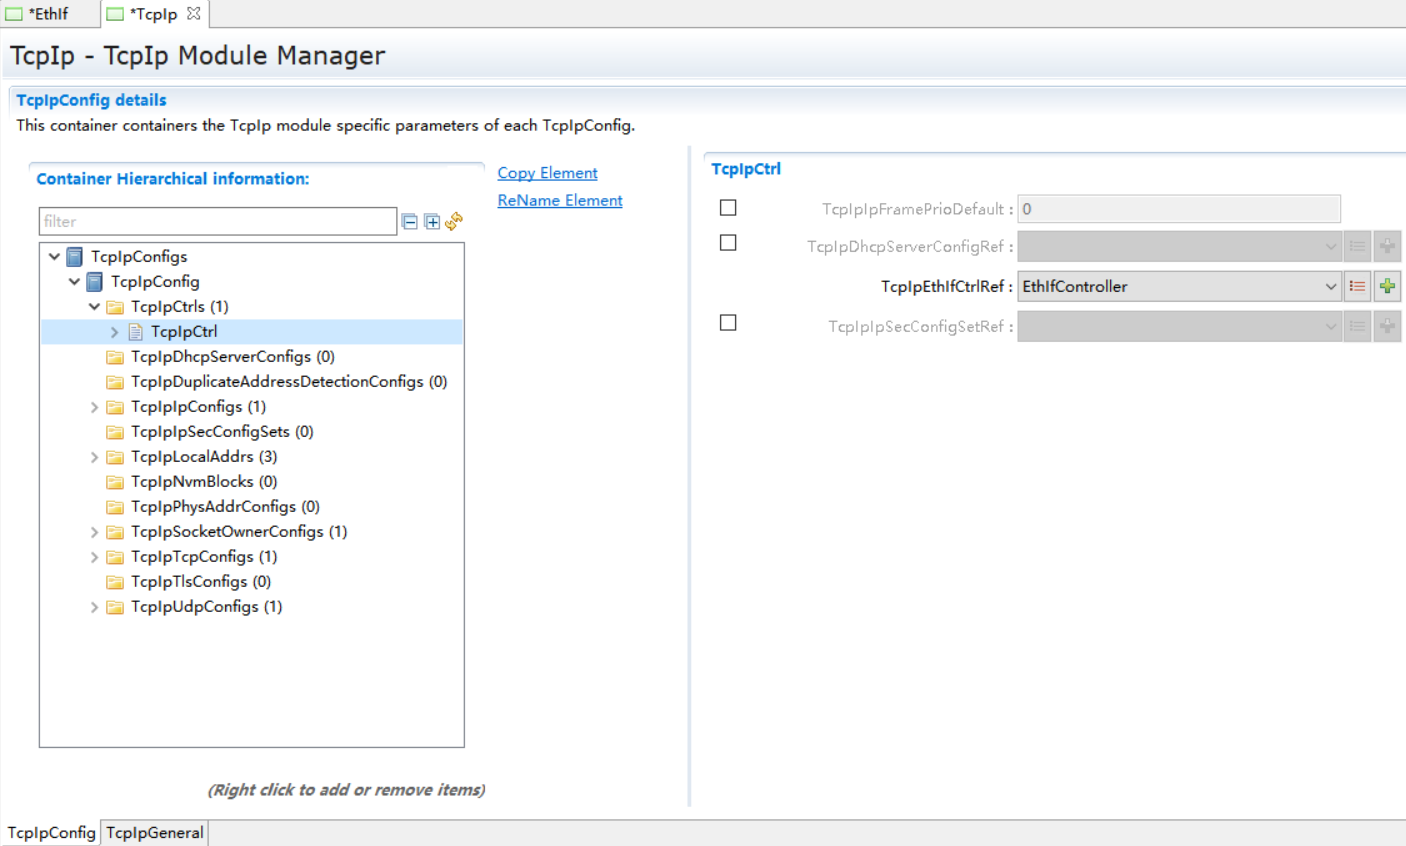Click the TcpIpLocalAddrs folder icon
The height and width of the screenshot is (846, 1406).
coord(115,457)
